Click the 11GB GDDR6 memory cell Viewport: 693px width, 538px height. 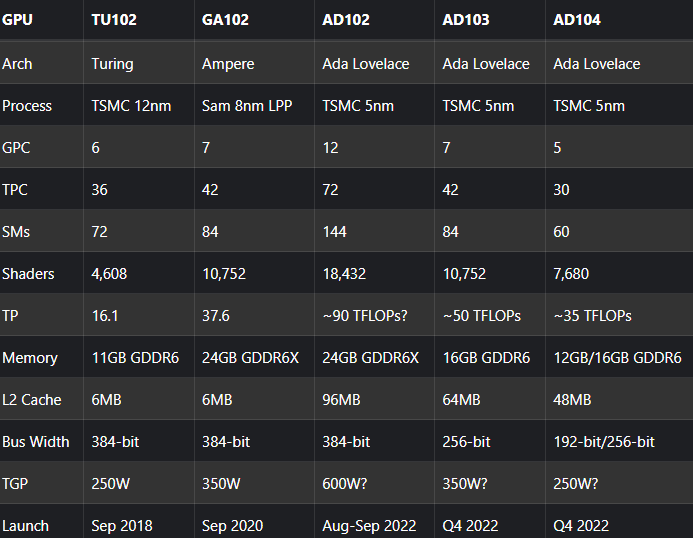(x=135, y=357)
